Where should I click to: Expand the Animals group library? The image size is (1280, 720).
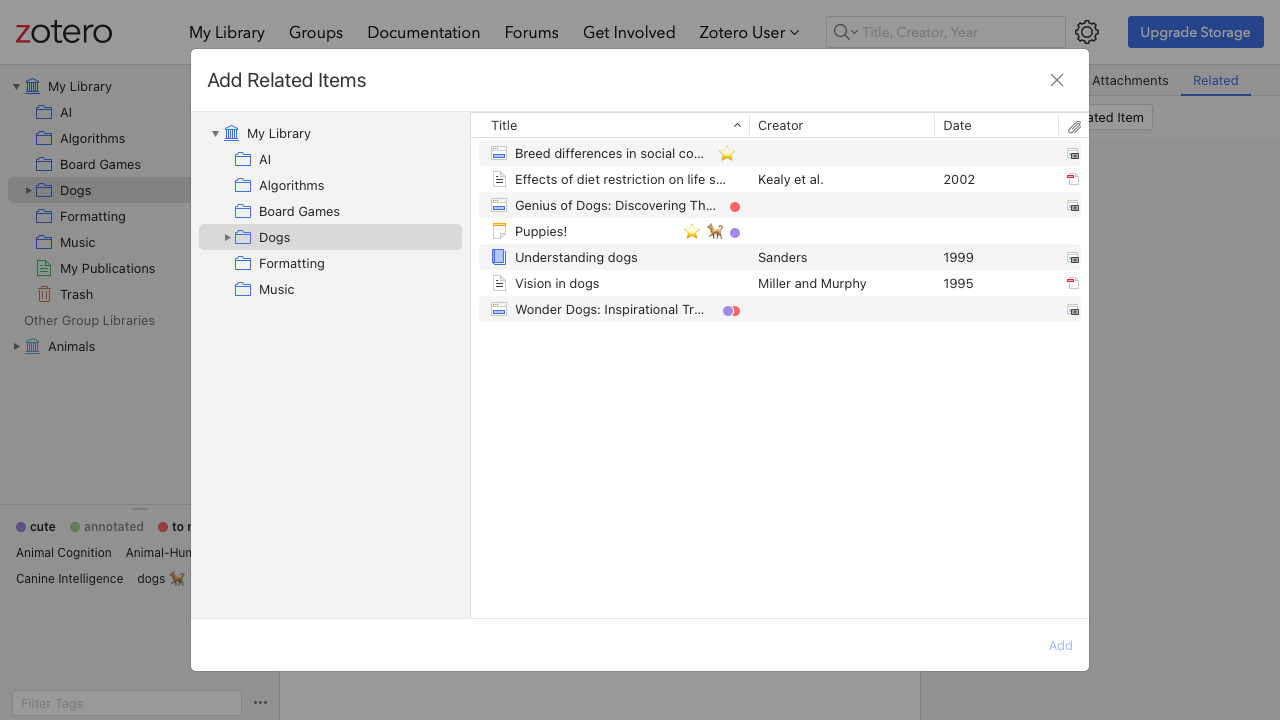point(16,346)
